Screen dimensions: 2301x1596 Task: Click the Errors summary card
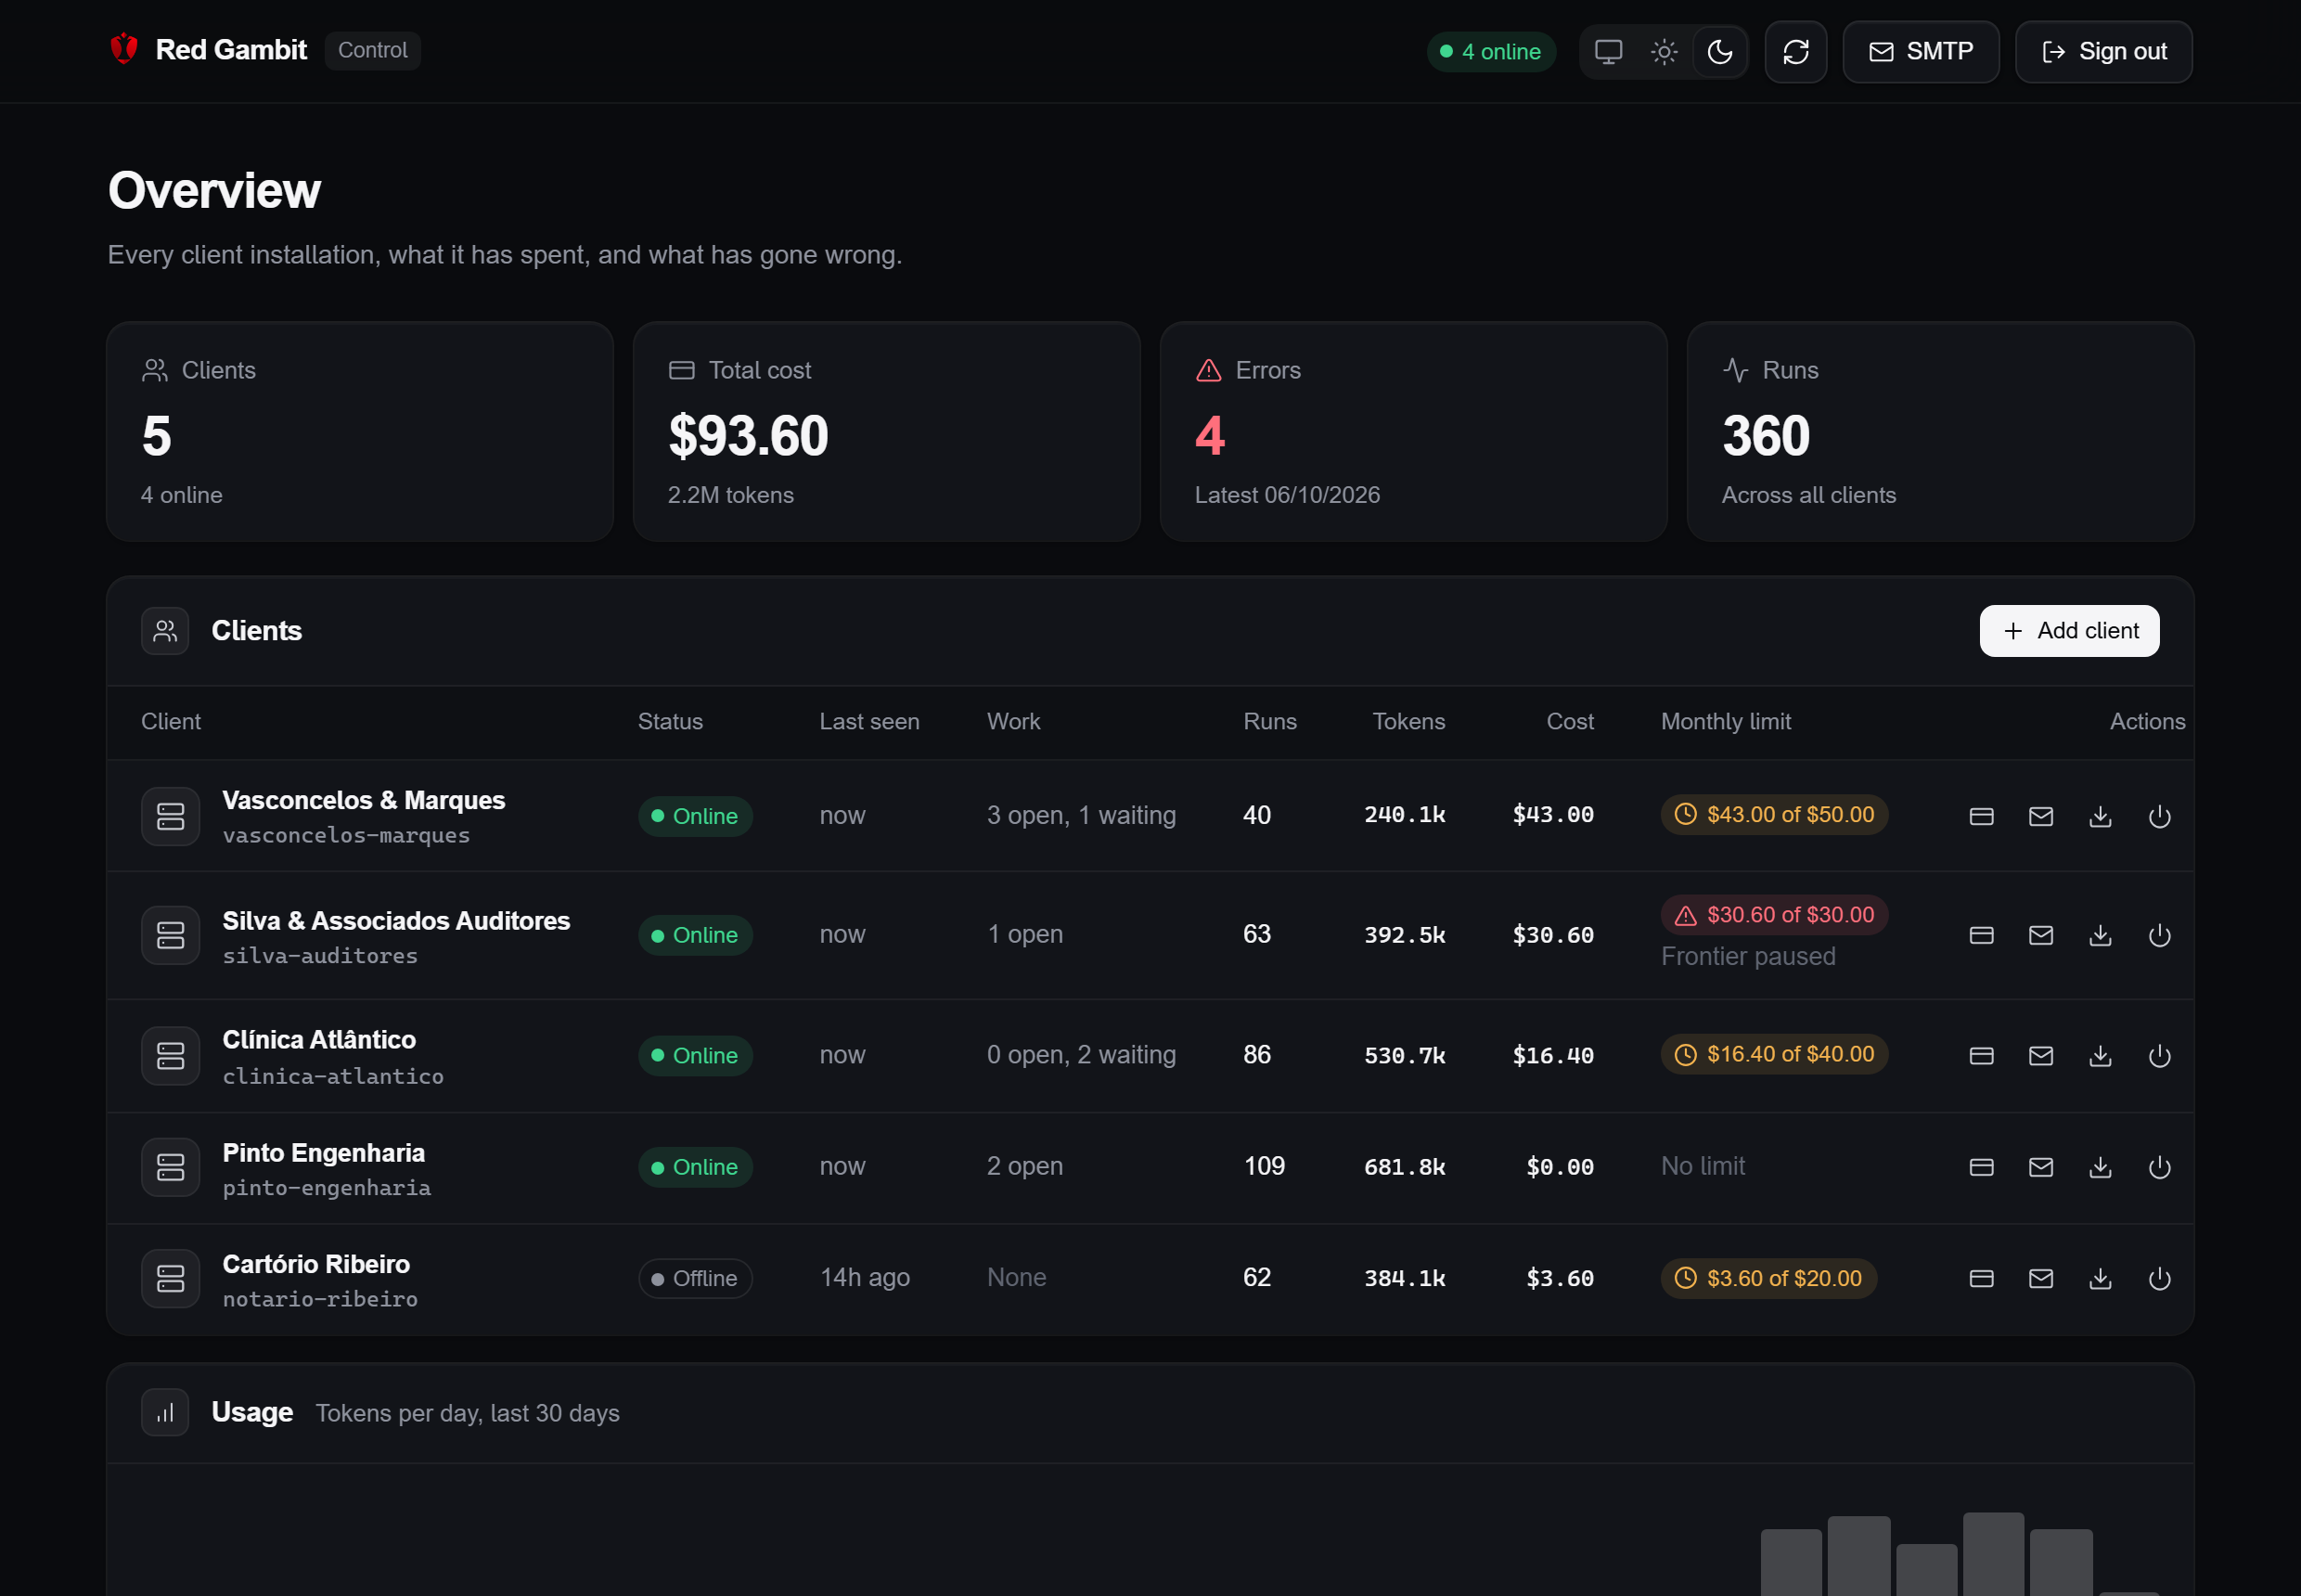(1413, 432)
